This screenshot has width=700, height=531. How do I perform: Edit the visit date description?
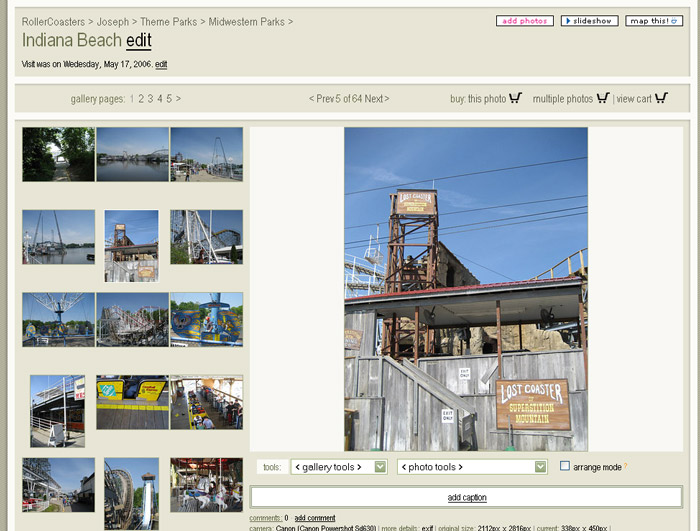(x=161, y=64)
